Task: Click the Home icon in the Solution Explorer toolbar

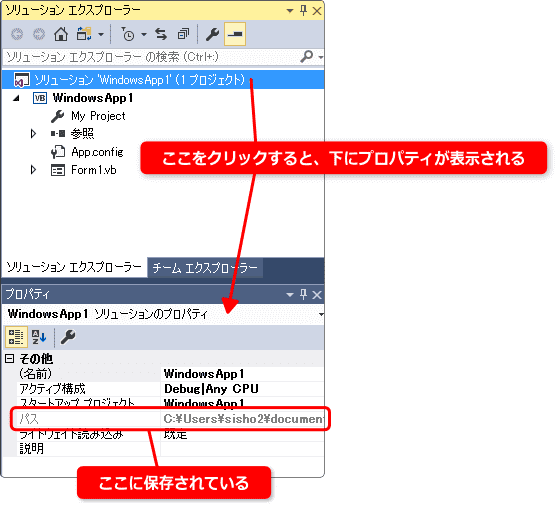Action: 61,34
